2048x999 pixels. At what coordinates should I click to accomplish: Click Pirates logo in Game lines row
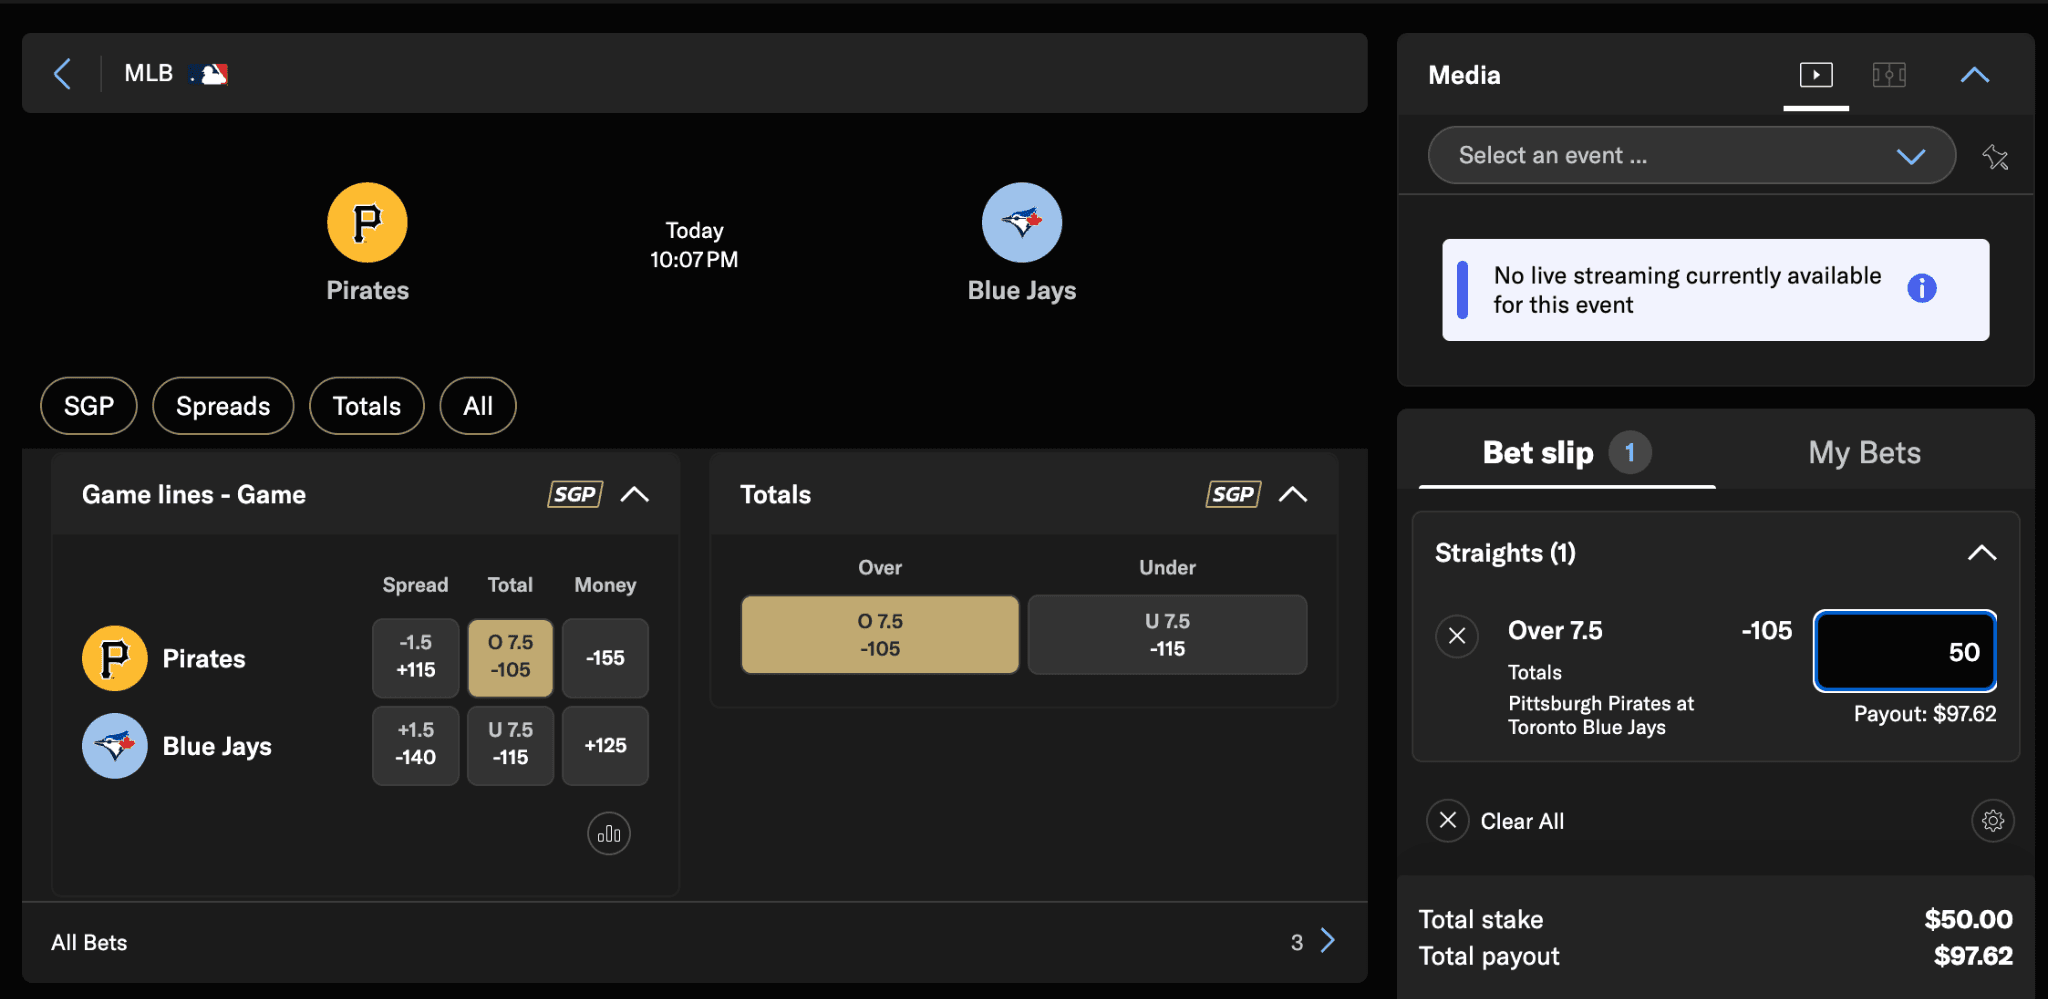point(115,658)
